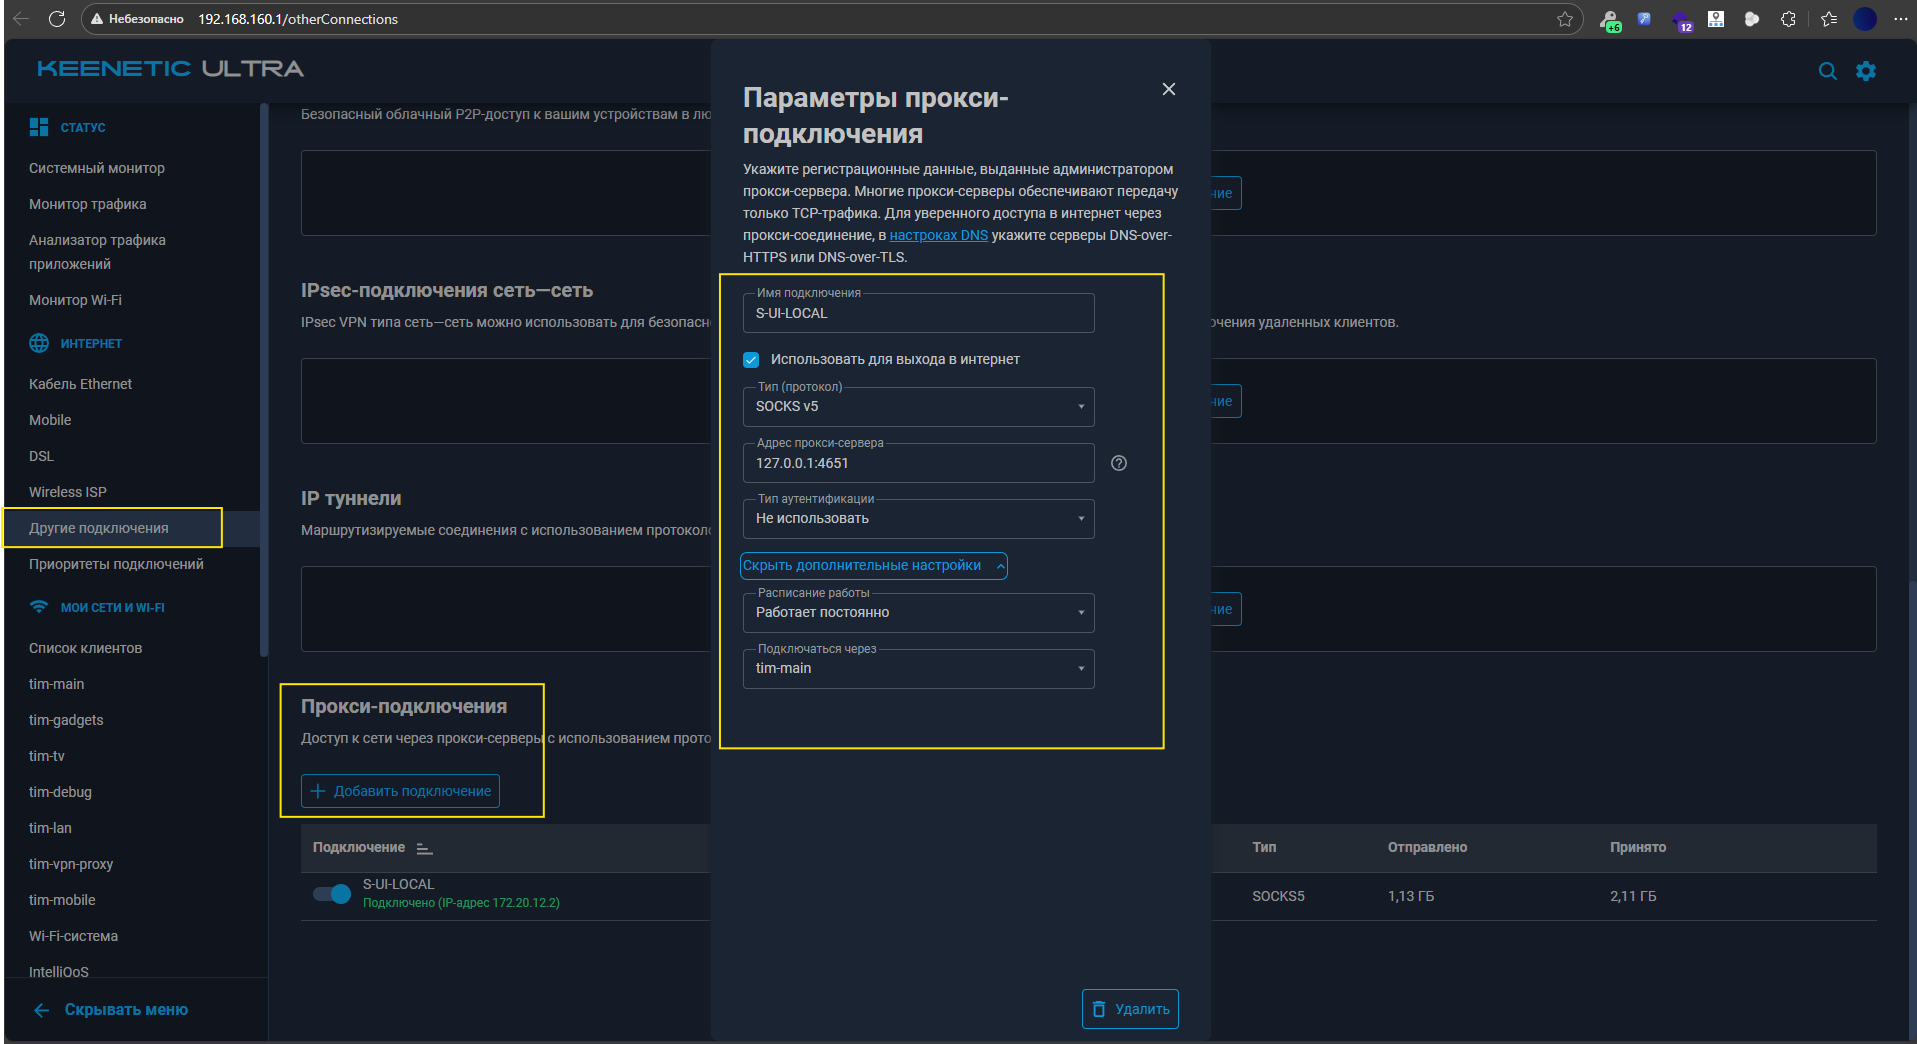Open browser extensions puzzle icon
Viewport: 1917px width, 1044px height.
click(1788, 19)
